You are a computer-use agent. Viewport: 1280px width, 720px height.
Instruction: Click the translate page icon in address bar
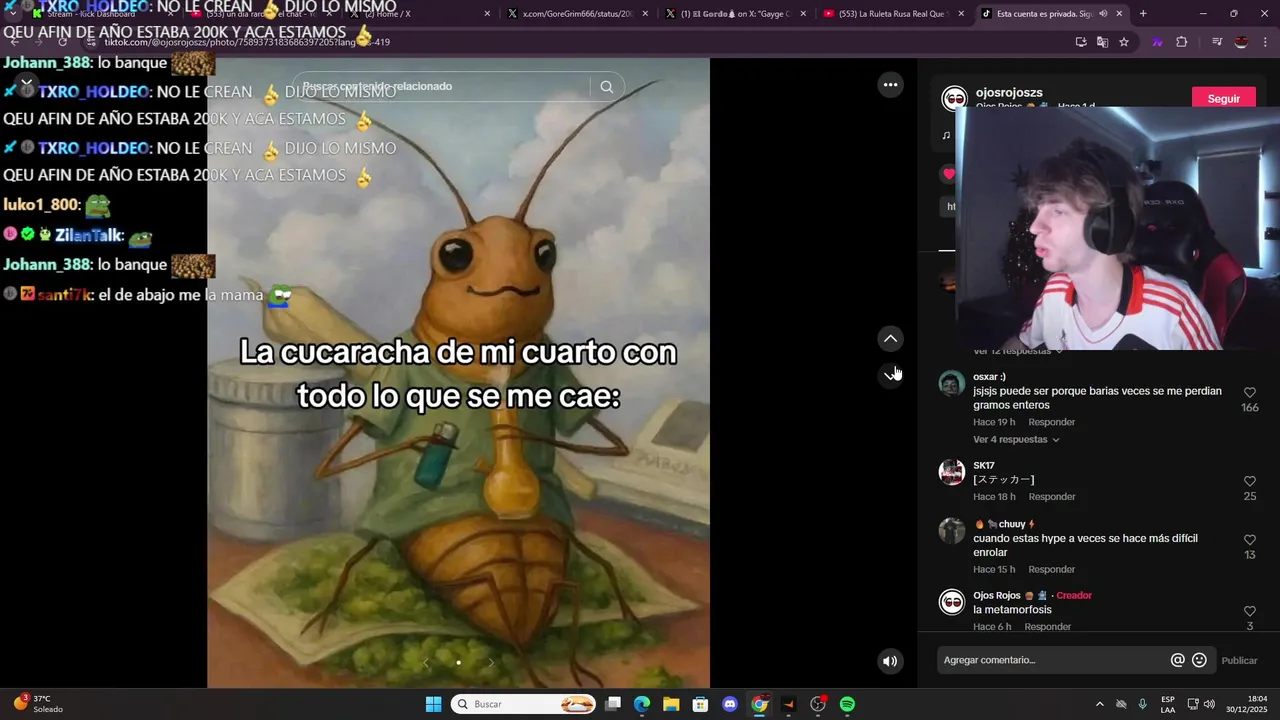click(1102, 42)
